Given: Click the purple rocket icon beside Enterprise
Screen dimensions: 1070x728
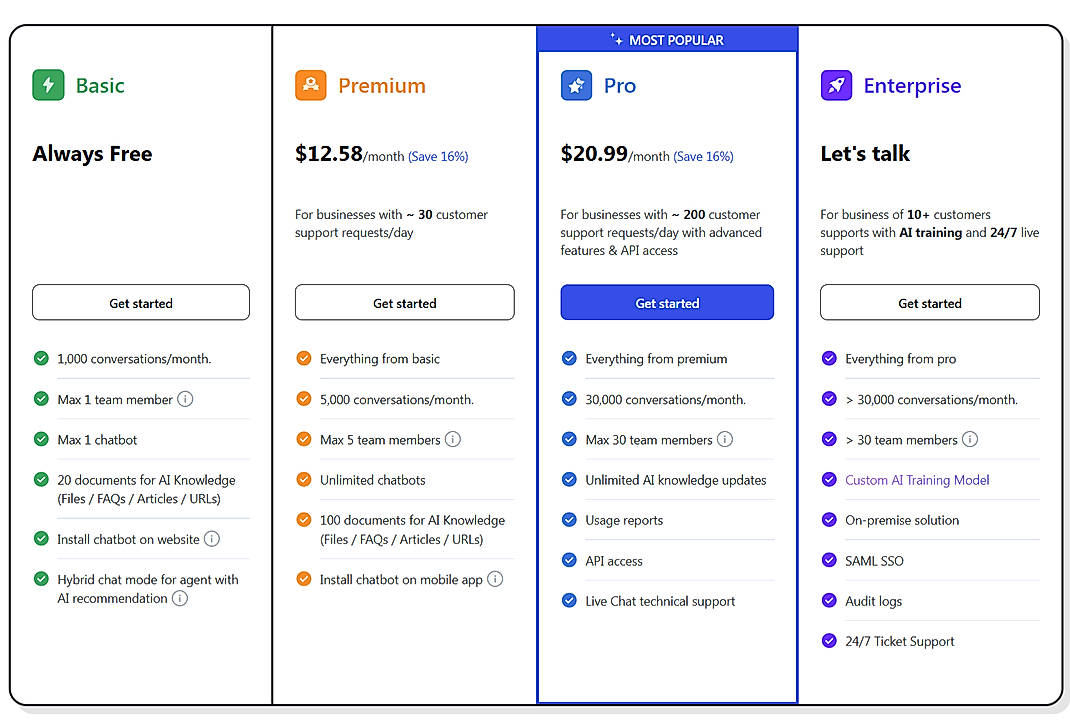Looking at the screenshot, I should point(836,86).
